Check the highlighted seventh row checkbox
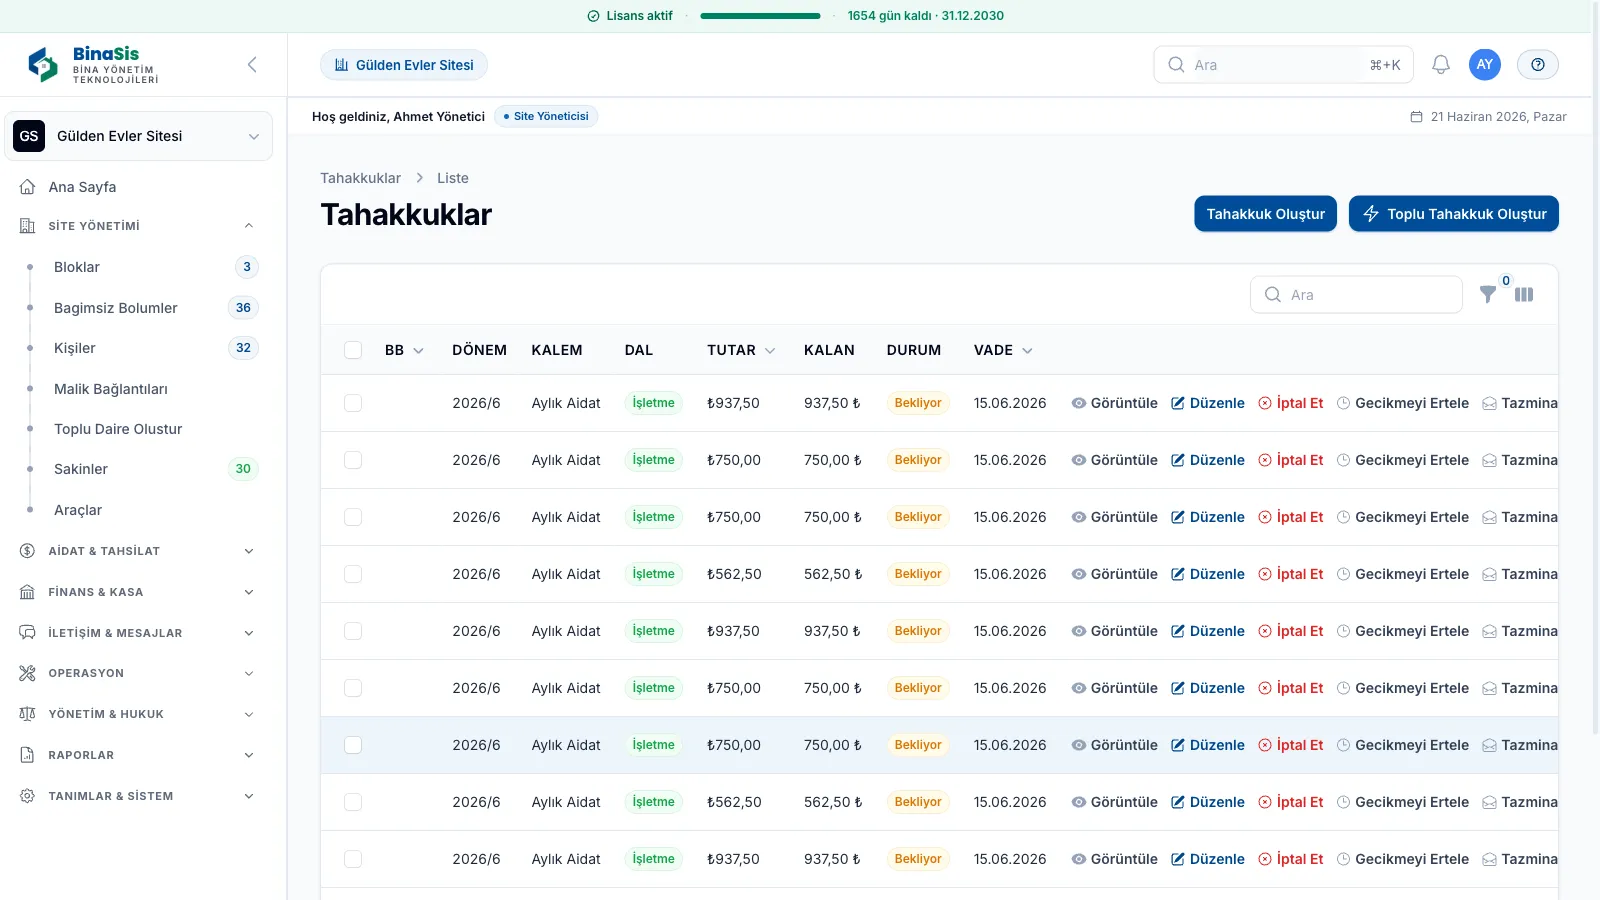Viewport: 1600px width, 900px height. [353, 745]
